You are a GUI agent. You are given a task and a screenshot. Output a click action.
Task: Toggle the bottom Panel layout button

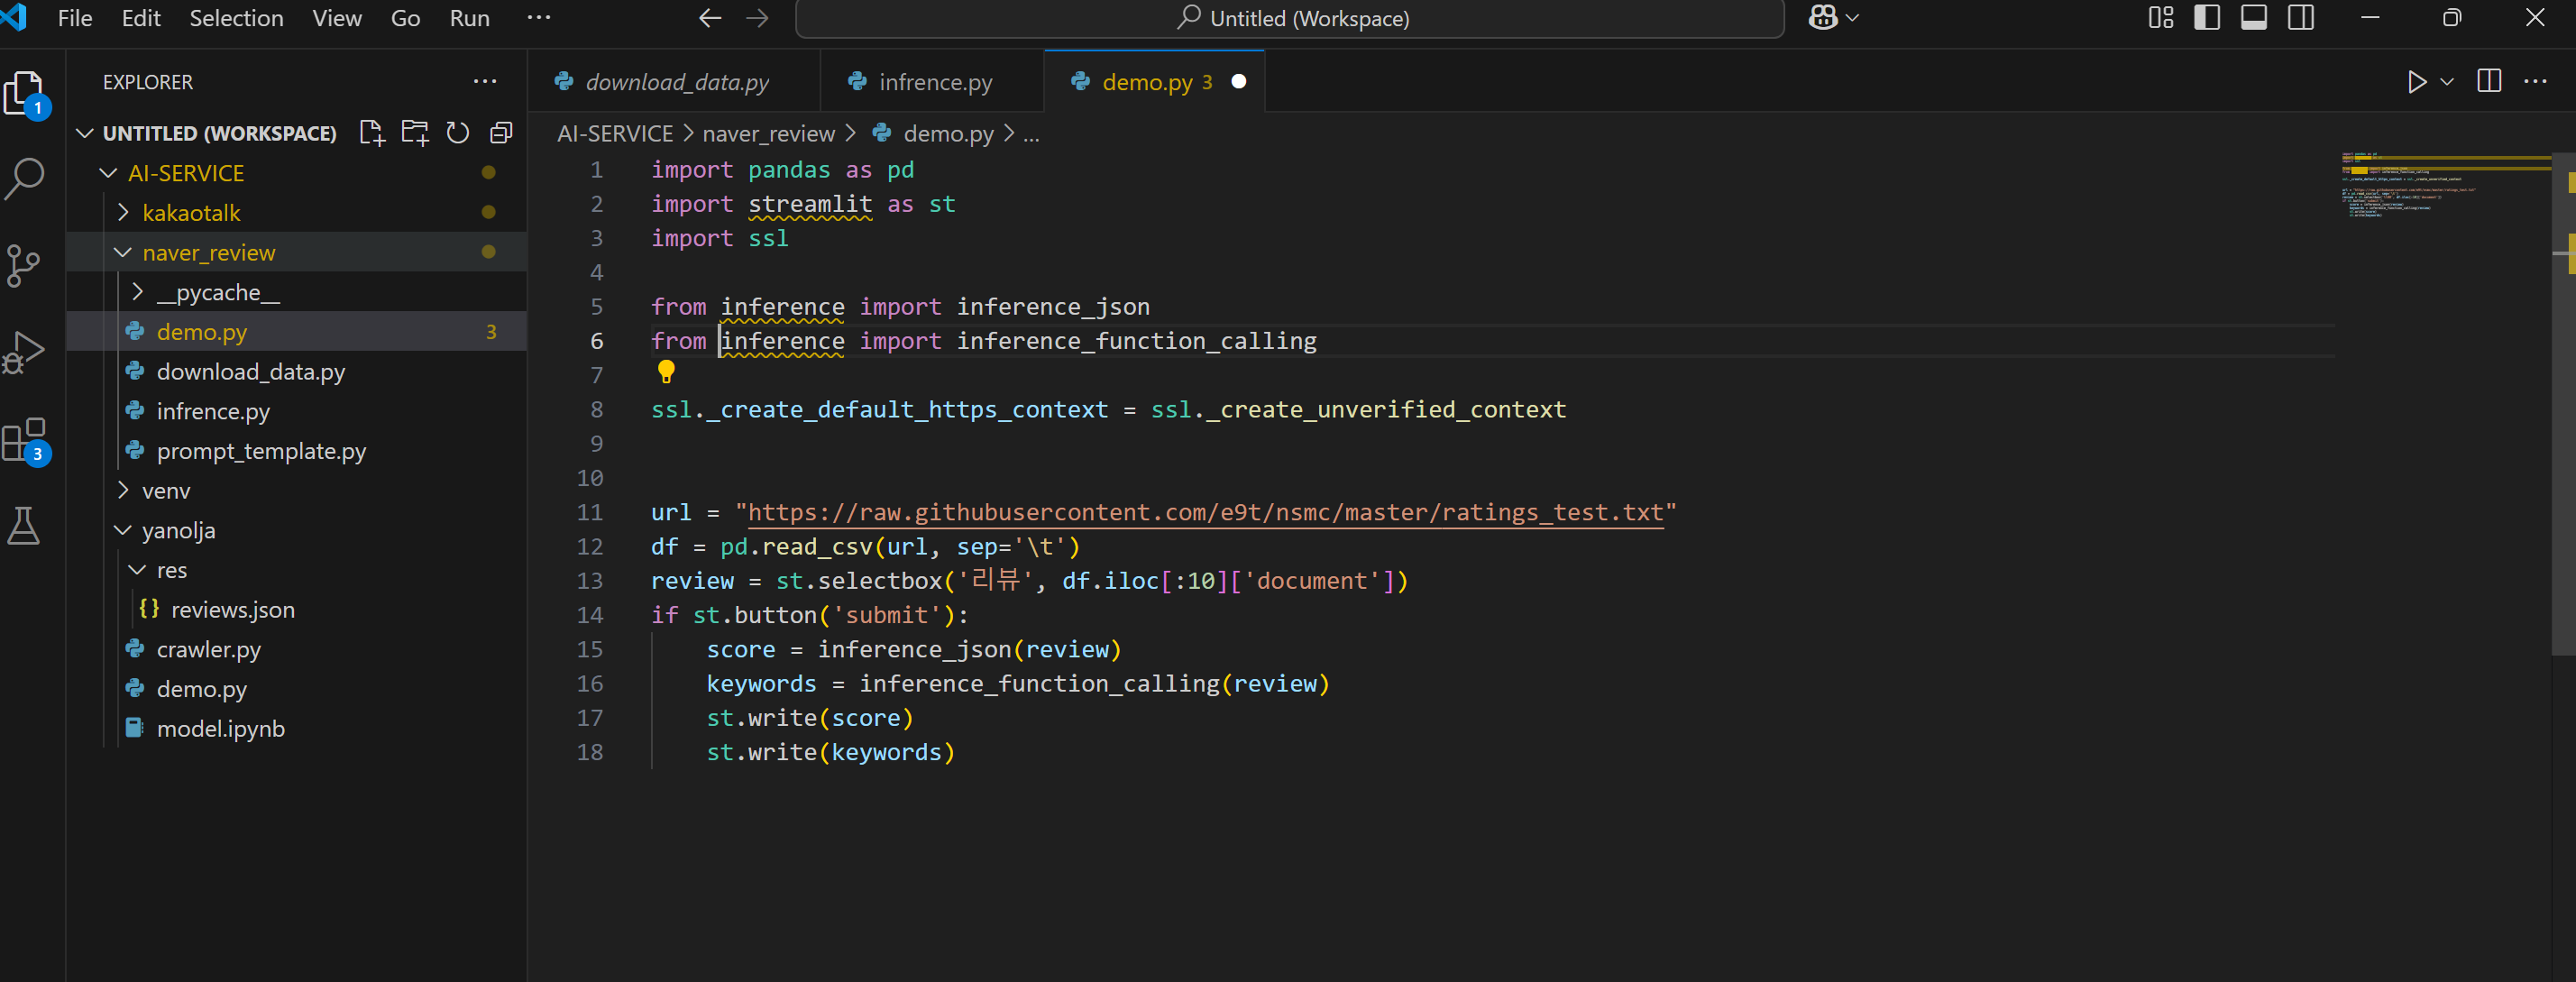[2254, 18]
